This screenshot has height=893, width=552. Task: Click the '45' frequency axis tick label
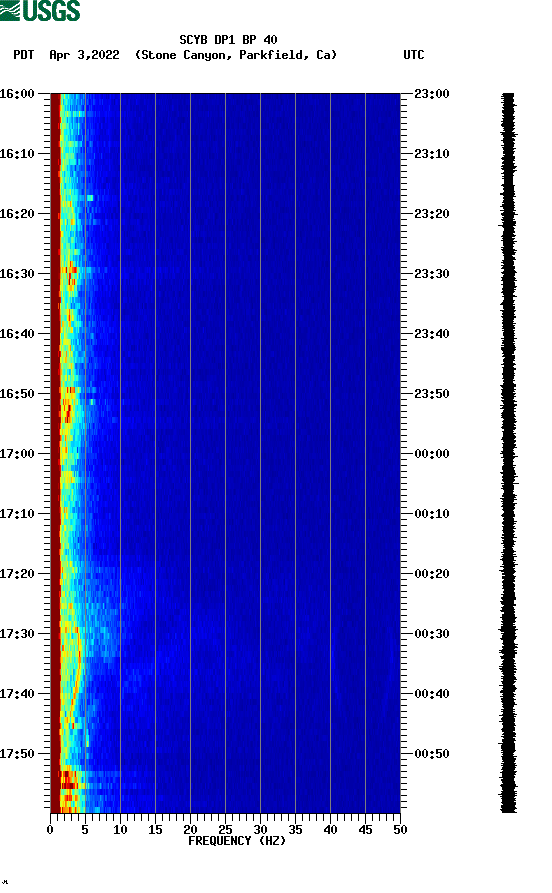366,830
